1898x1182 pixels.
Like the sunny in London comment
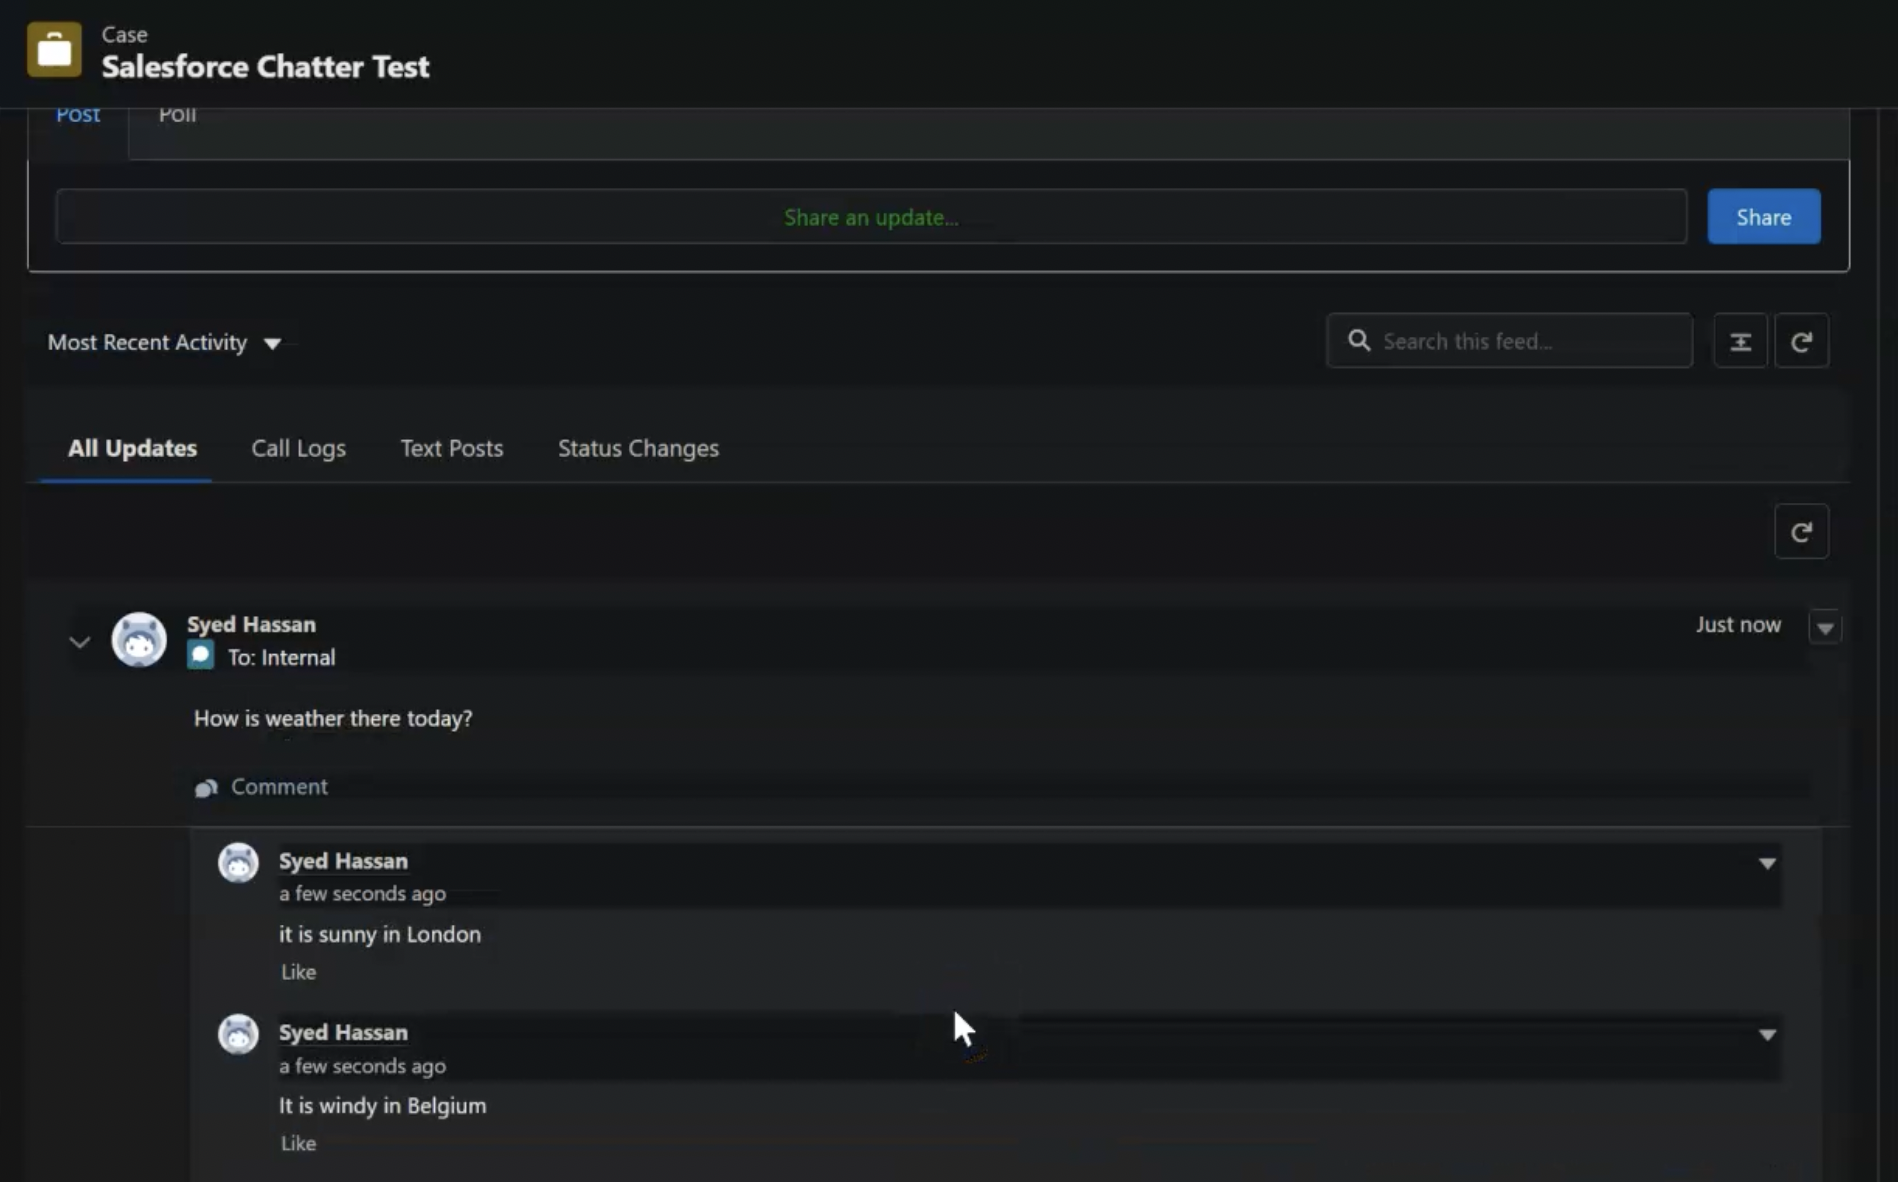pyautogui.click(x=297, y=971)
